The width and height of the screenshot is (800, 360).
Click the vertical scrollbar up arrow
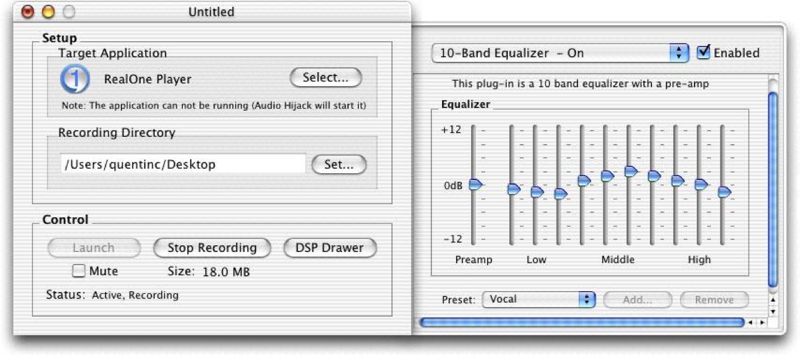773,300
